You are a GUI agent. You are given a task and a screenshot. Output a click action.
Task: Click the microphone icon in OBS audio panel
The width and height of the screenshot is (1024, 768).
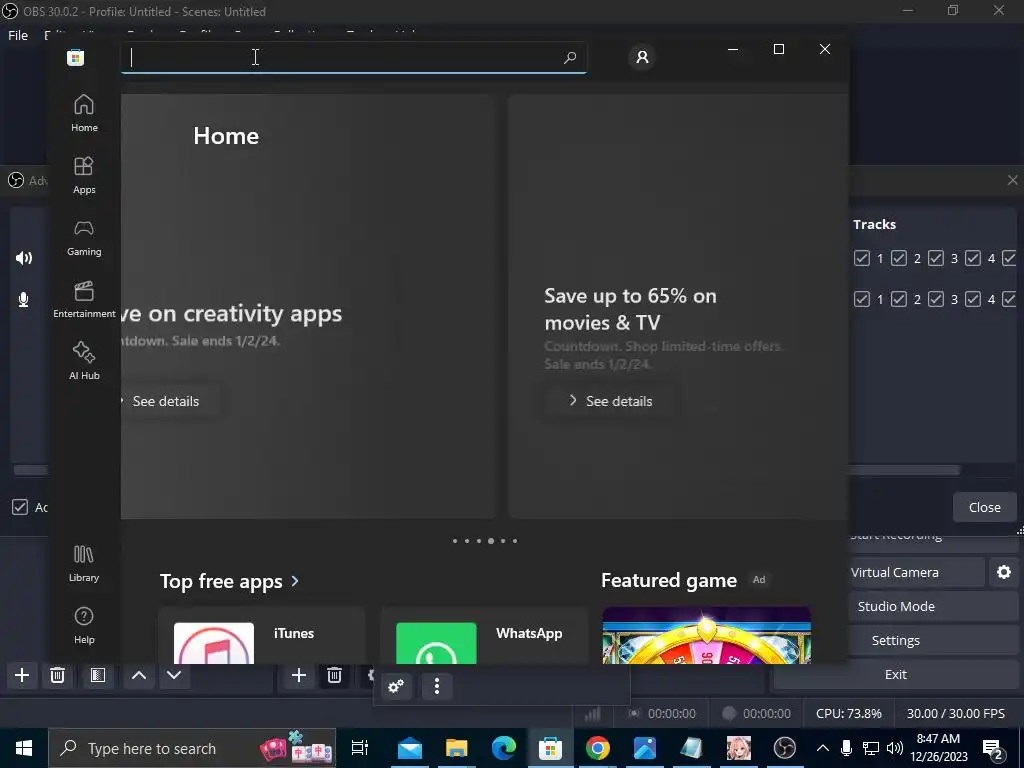(x=24, y=300)
